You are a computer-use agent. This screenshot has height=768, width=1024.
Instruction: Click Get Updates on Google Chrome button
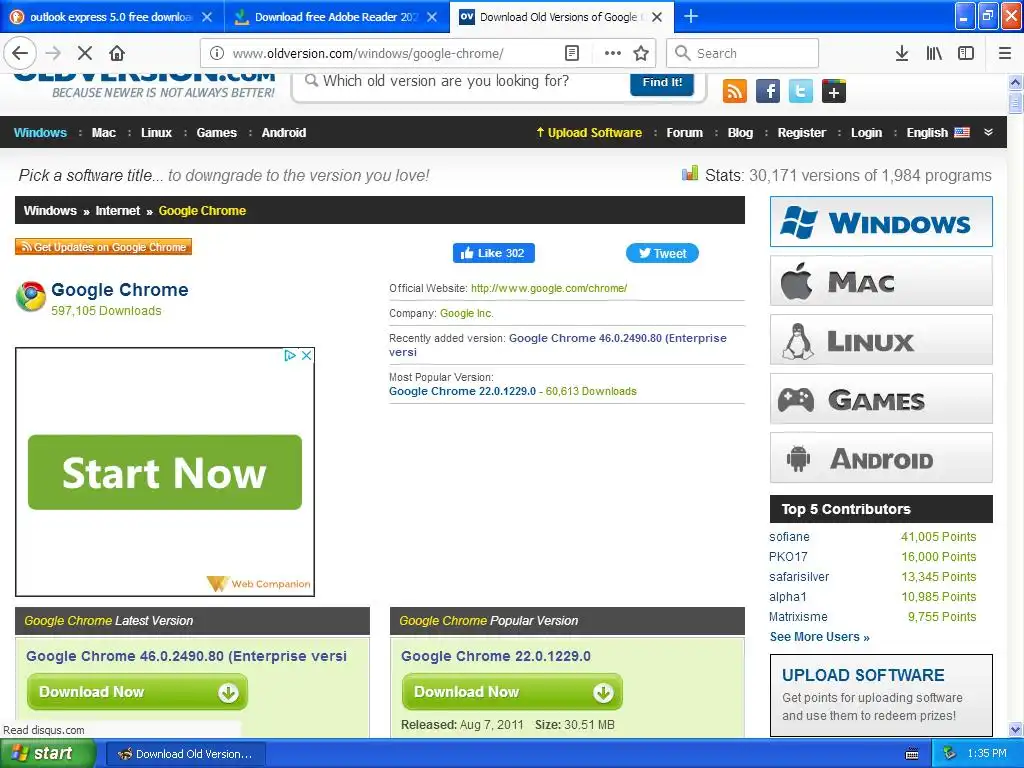coord(103,247)
